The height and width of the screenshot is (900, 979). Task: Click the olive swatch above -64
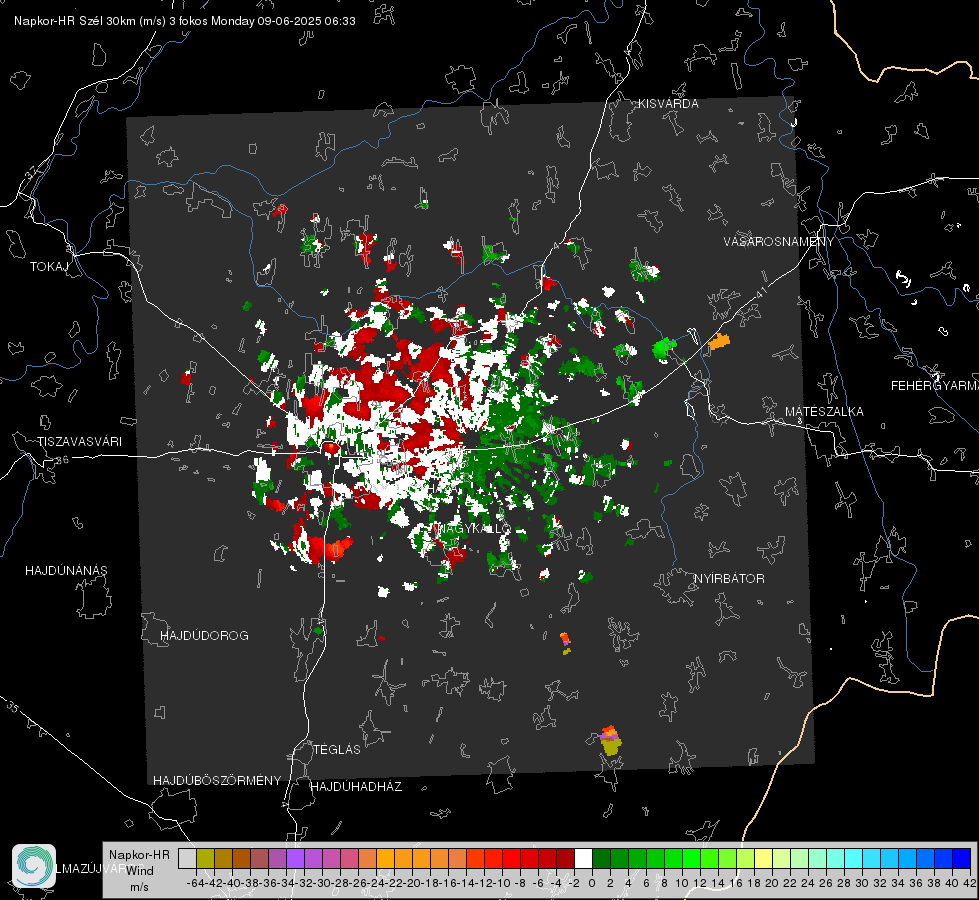click(205, 859)
